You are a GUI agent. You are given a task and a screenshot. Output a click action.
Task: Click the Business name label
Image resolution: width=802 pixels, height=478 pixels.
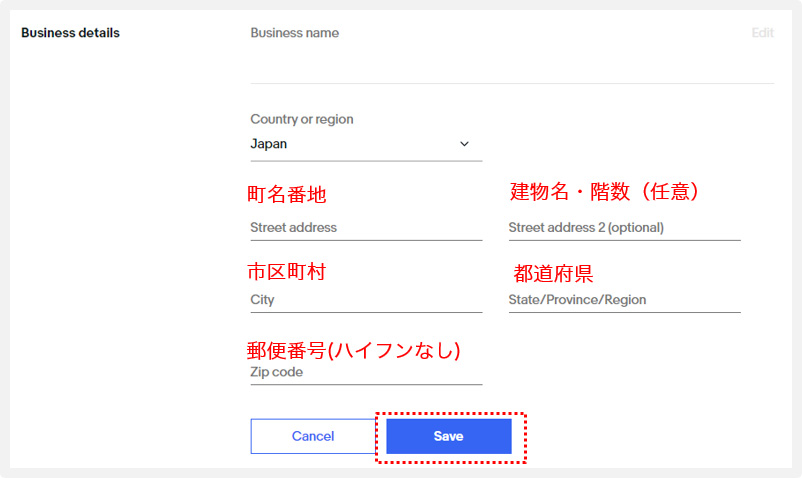tap(295, 33)
